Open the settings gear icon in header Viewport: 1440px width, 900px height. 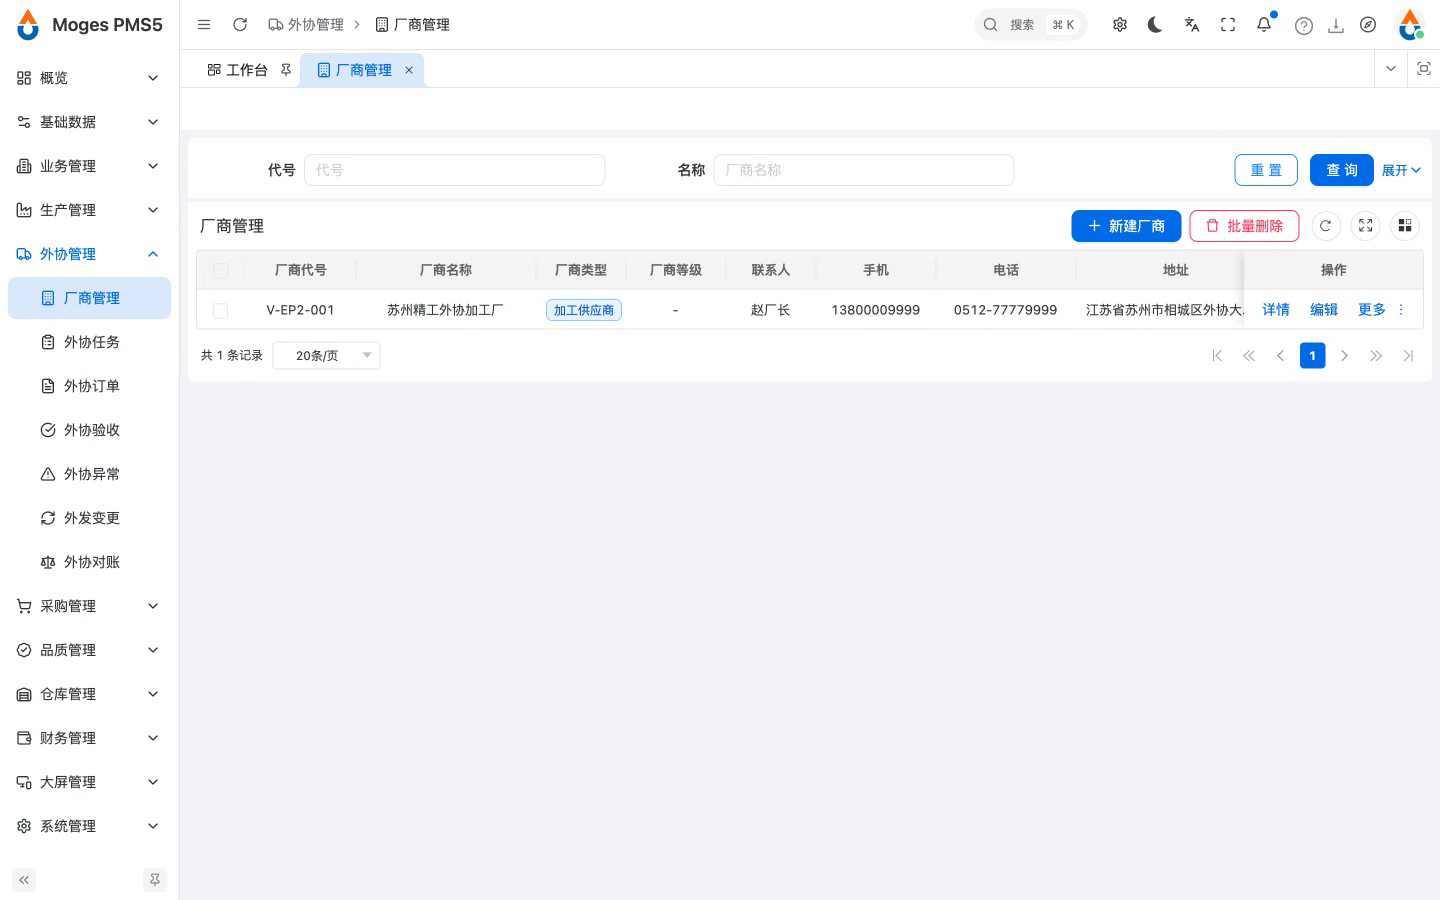tap(1120, 25)
